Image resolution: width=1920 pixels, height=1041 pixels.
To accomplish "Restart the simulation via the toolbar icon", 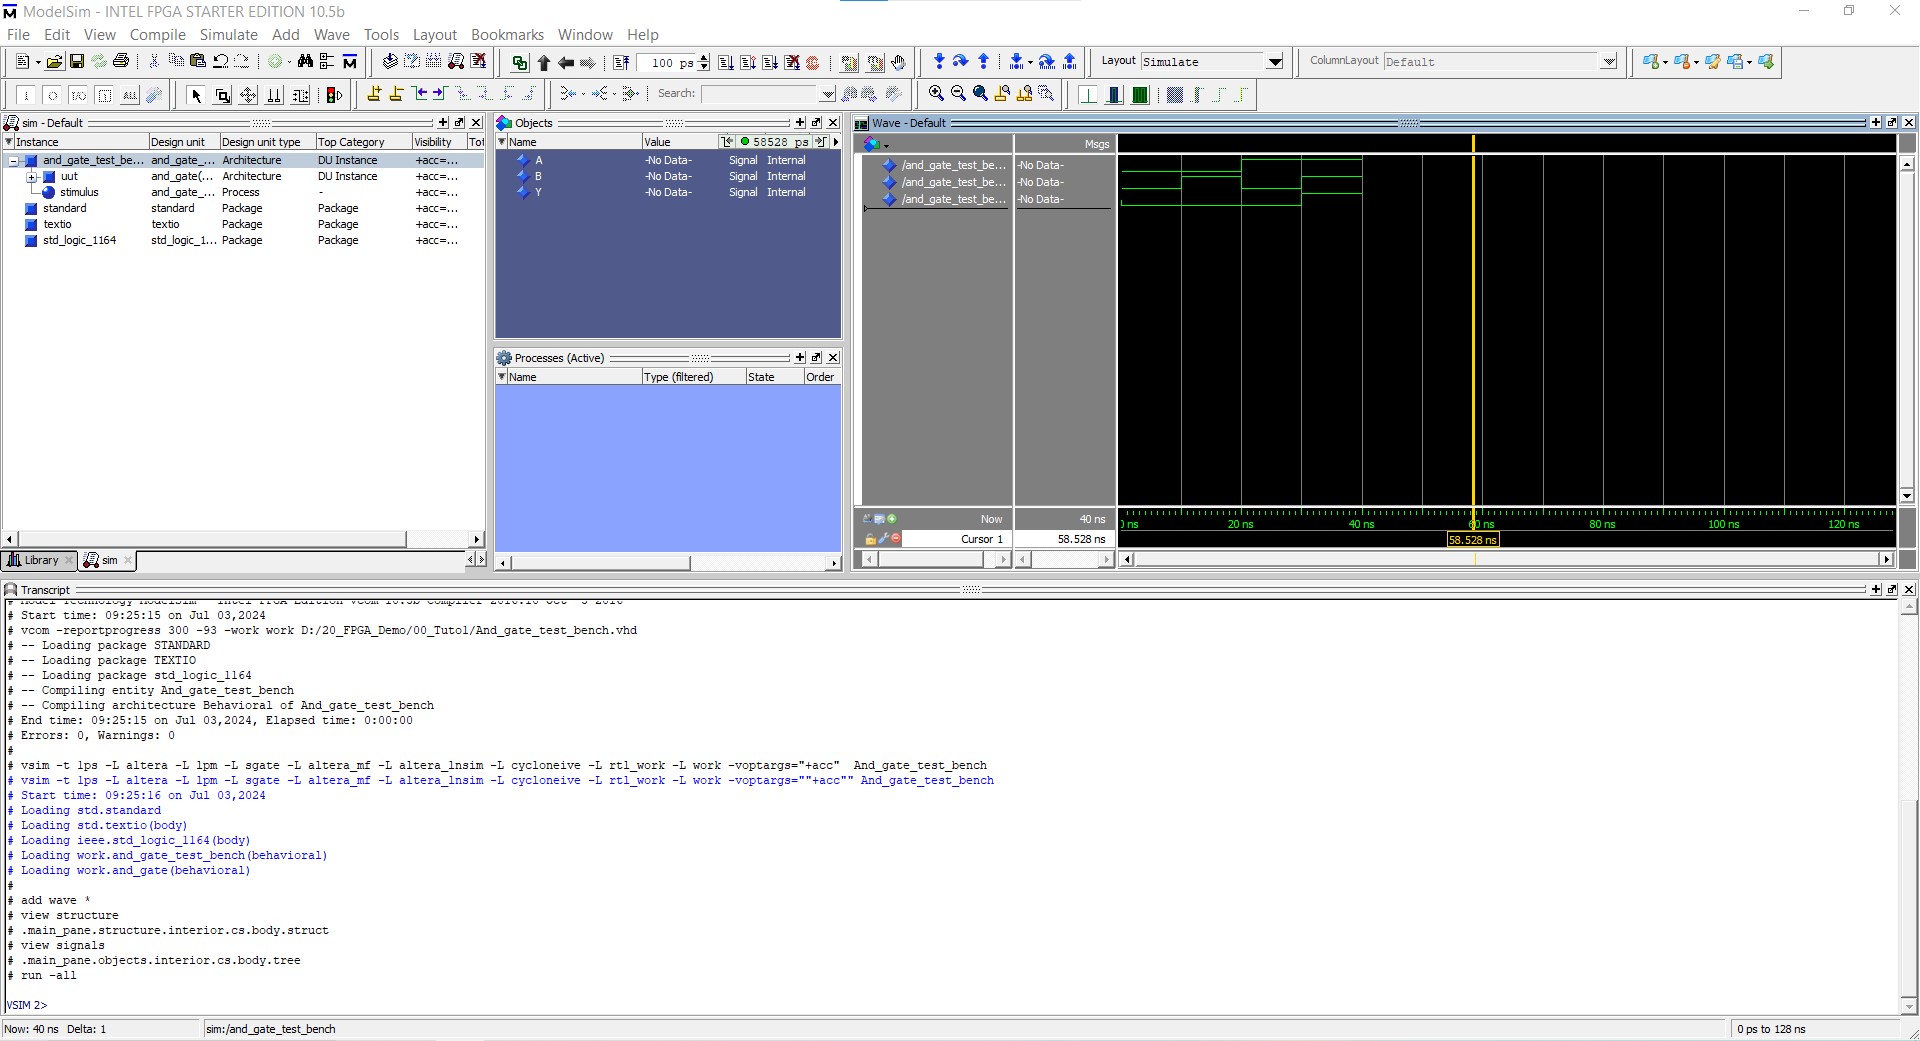I will click(x=620, y=62).
